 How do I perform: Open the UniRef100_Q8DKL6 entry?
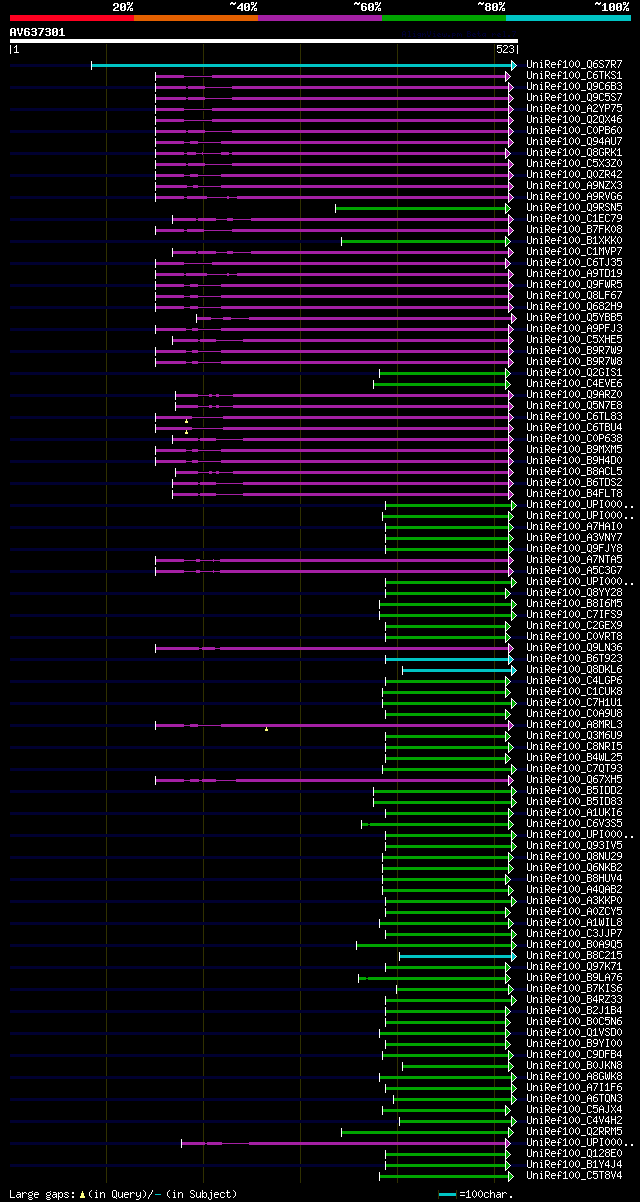[574, 670]
